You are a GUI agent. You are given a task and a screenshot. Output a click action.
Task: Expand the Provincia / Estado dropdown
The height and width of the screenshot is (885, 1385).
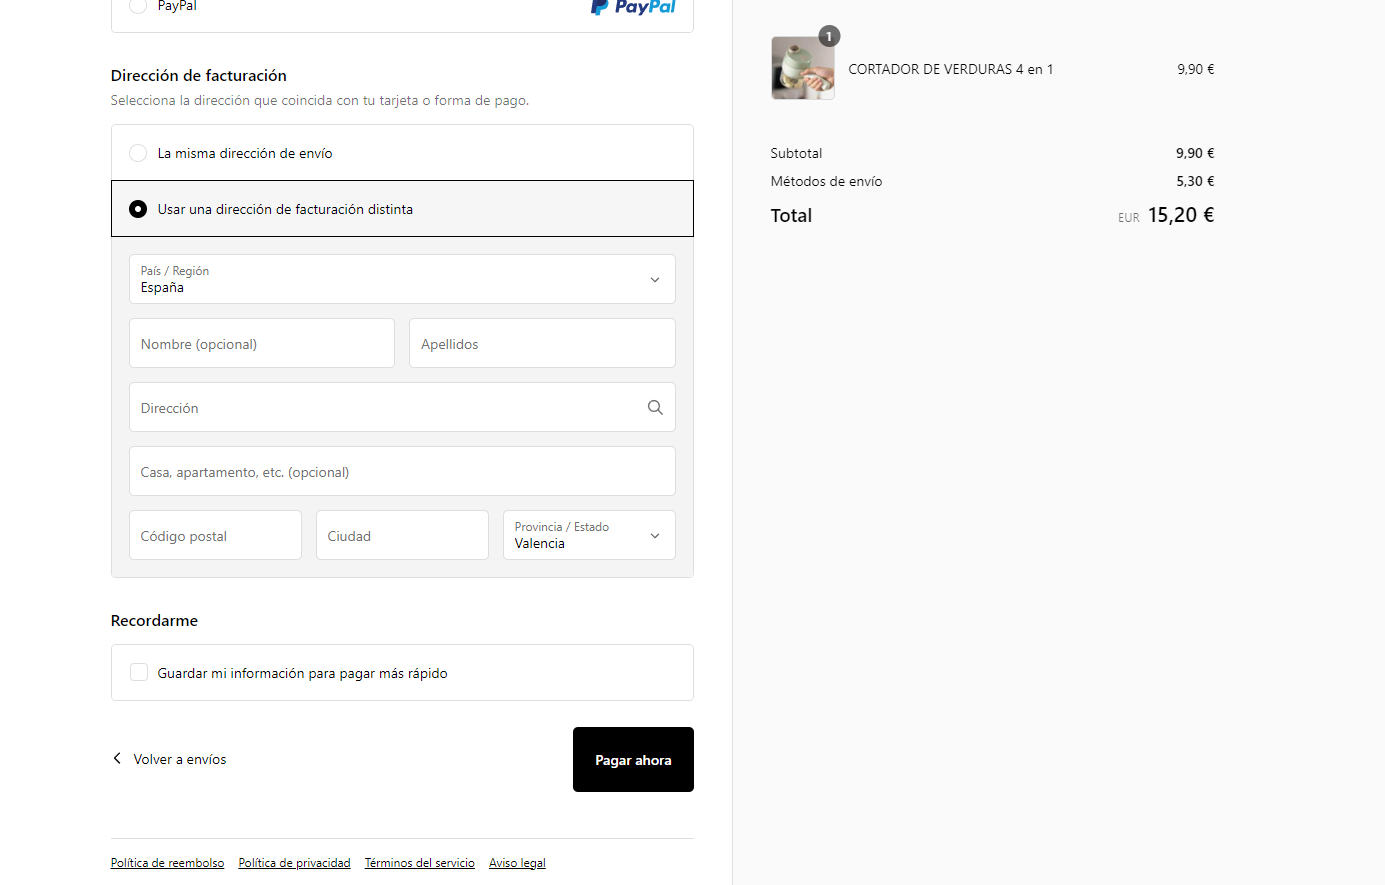pyautogui.click(x=589, y=535)
